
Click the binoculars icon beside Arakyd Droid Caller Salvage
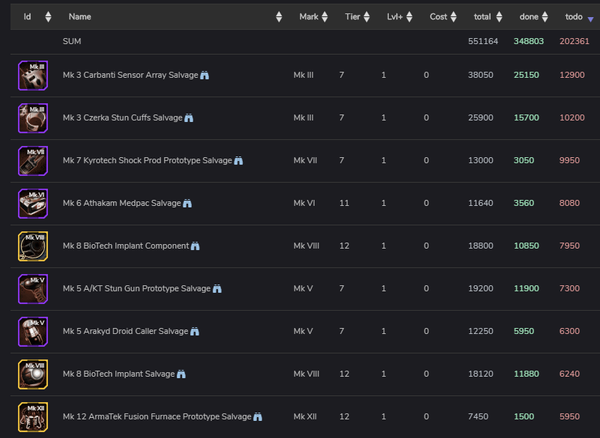195,332
